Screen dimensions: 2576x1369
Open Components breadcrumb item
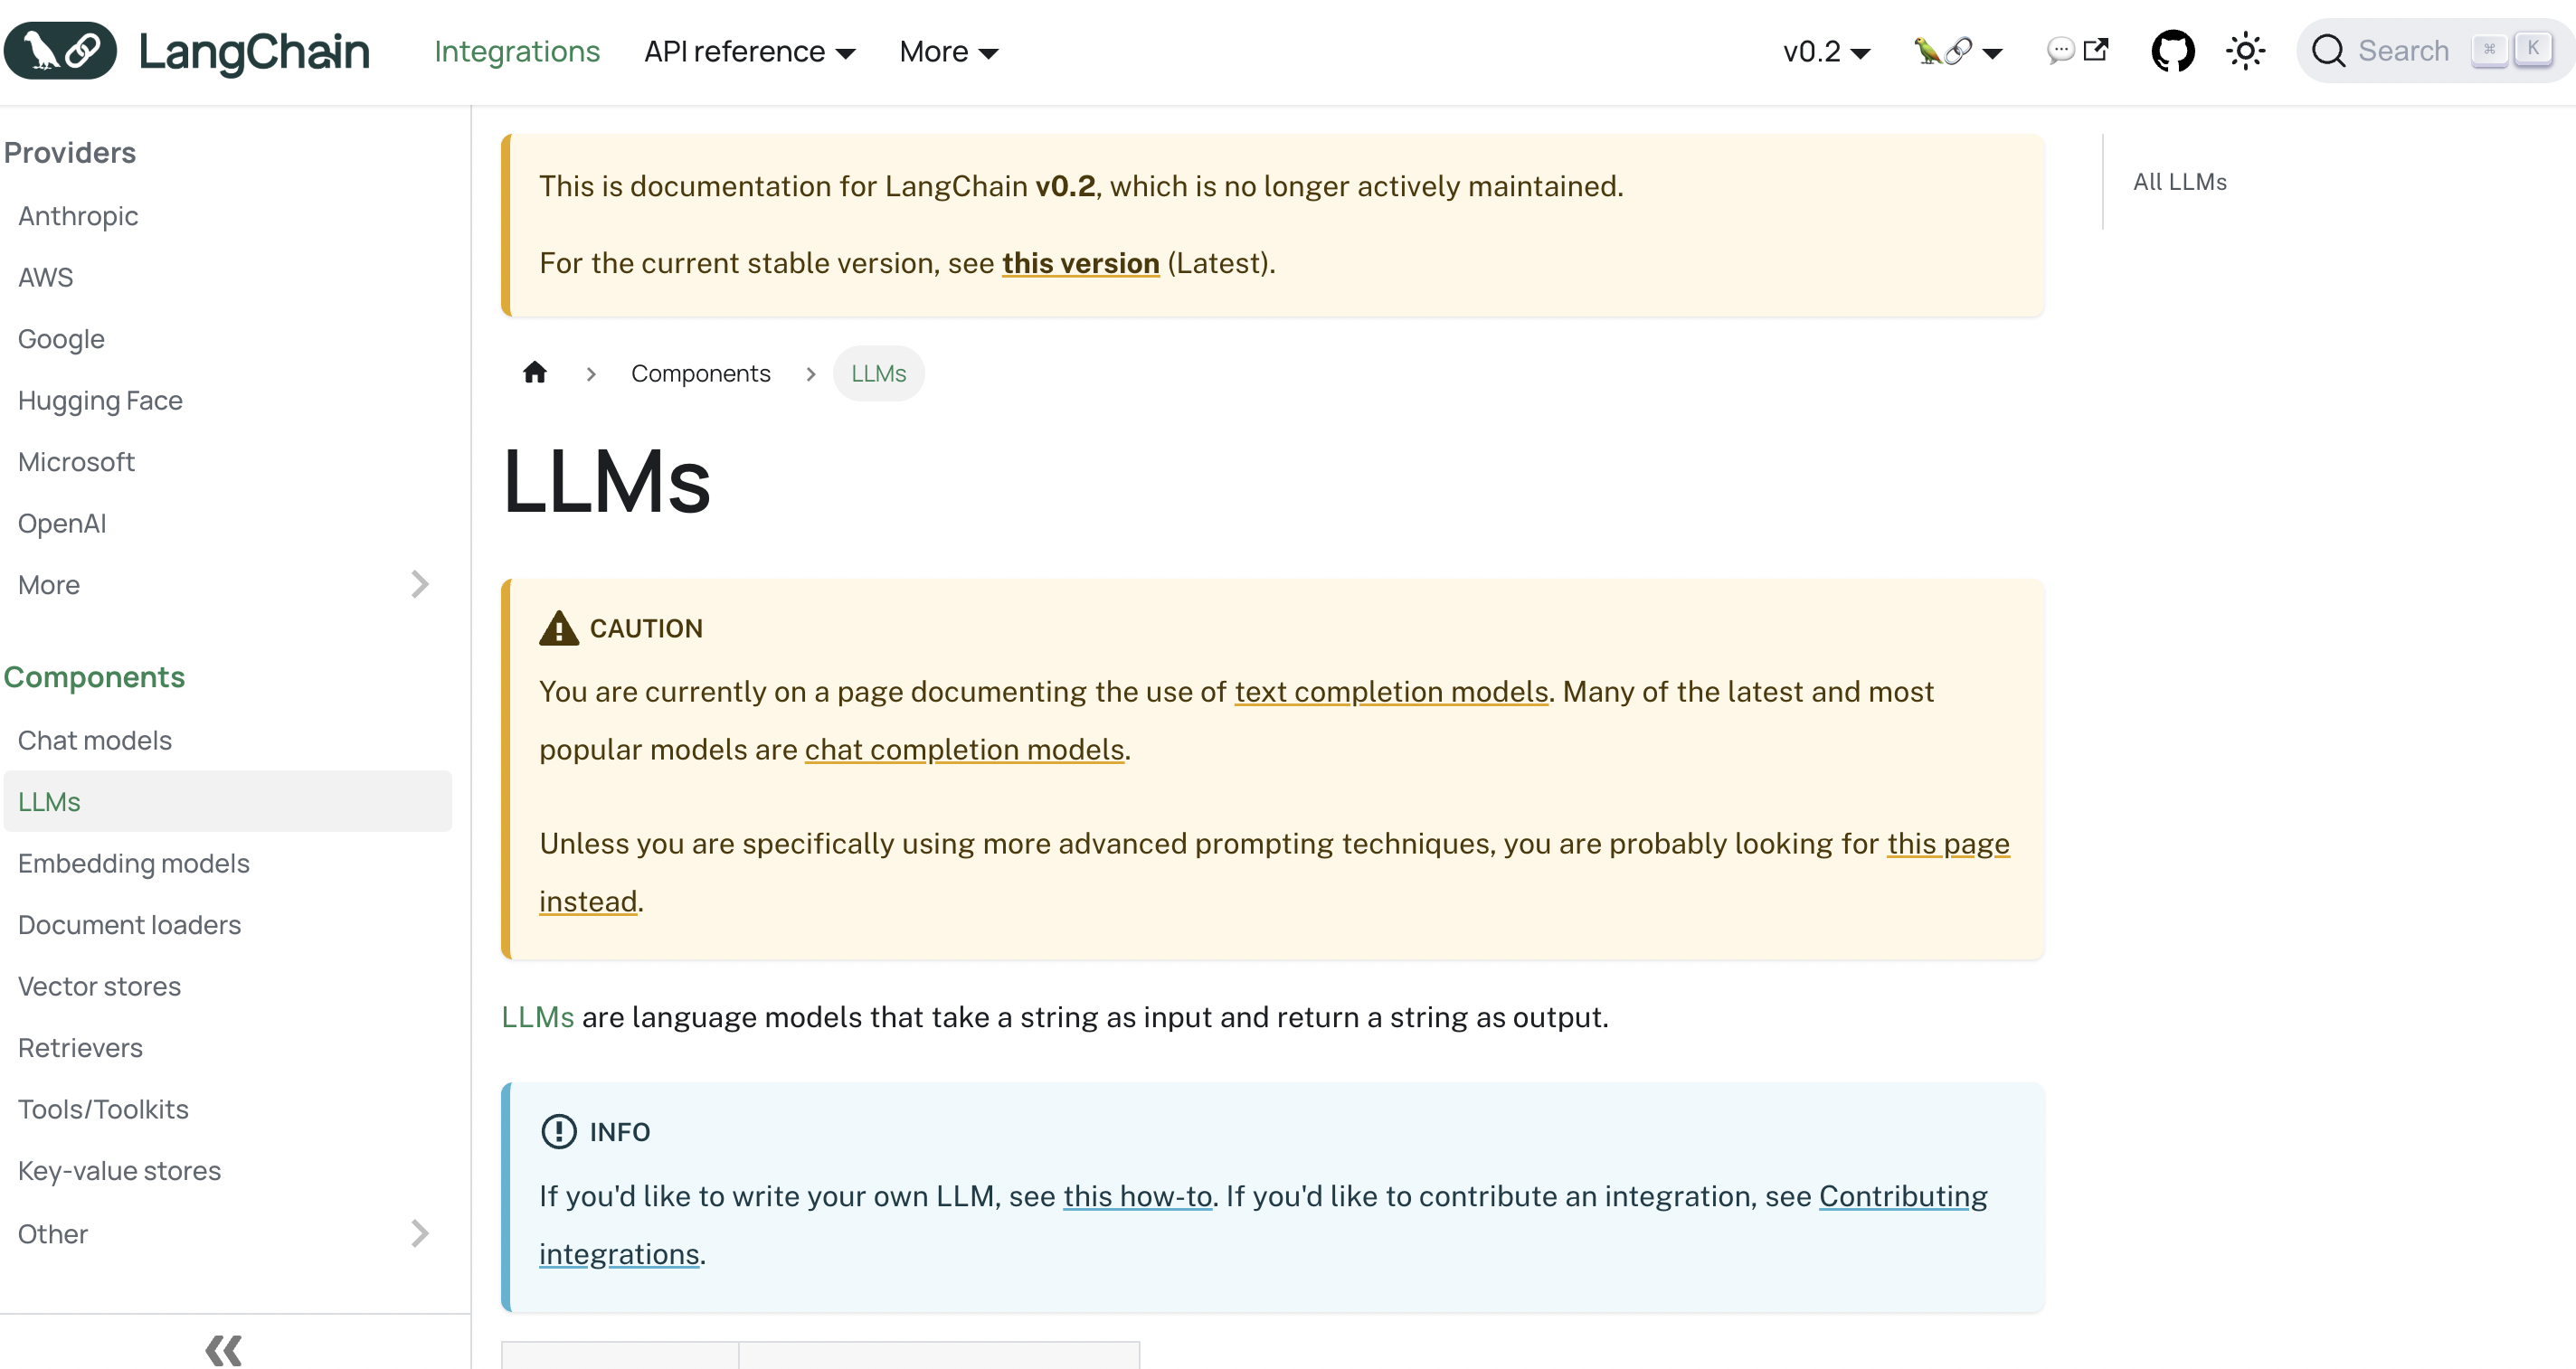pyautogui.click(x=700, y=373)
